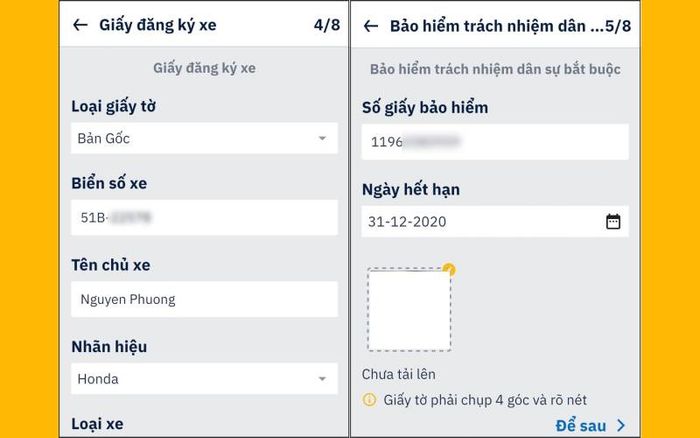Click Chưa tải lên status text
Screen dimensions: 700x438
click(x=399, y=374)
